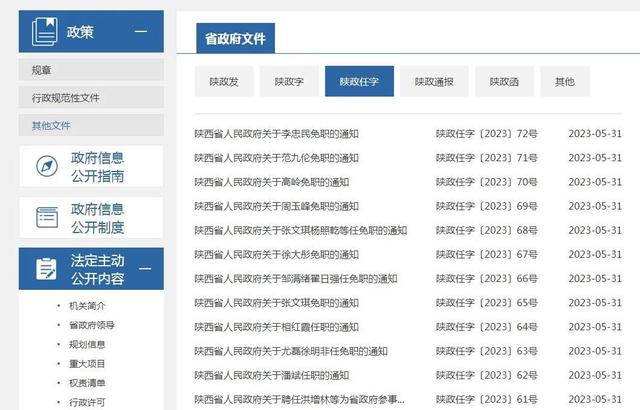Click document number 陕政任字〔2023〕70号
Image resolution: width=640 pixels, height=410 pixels.
487,182
